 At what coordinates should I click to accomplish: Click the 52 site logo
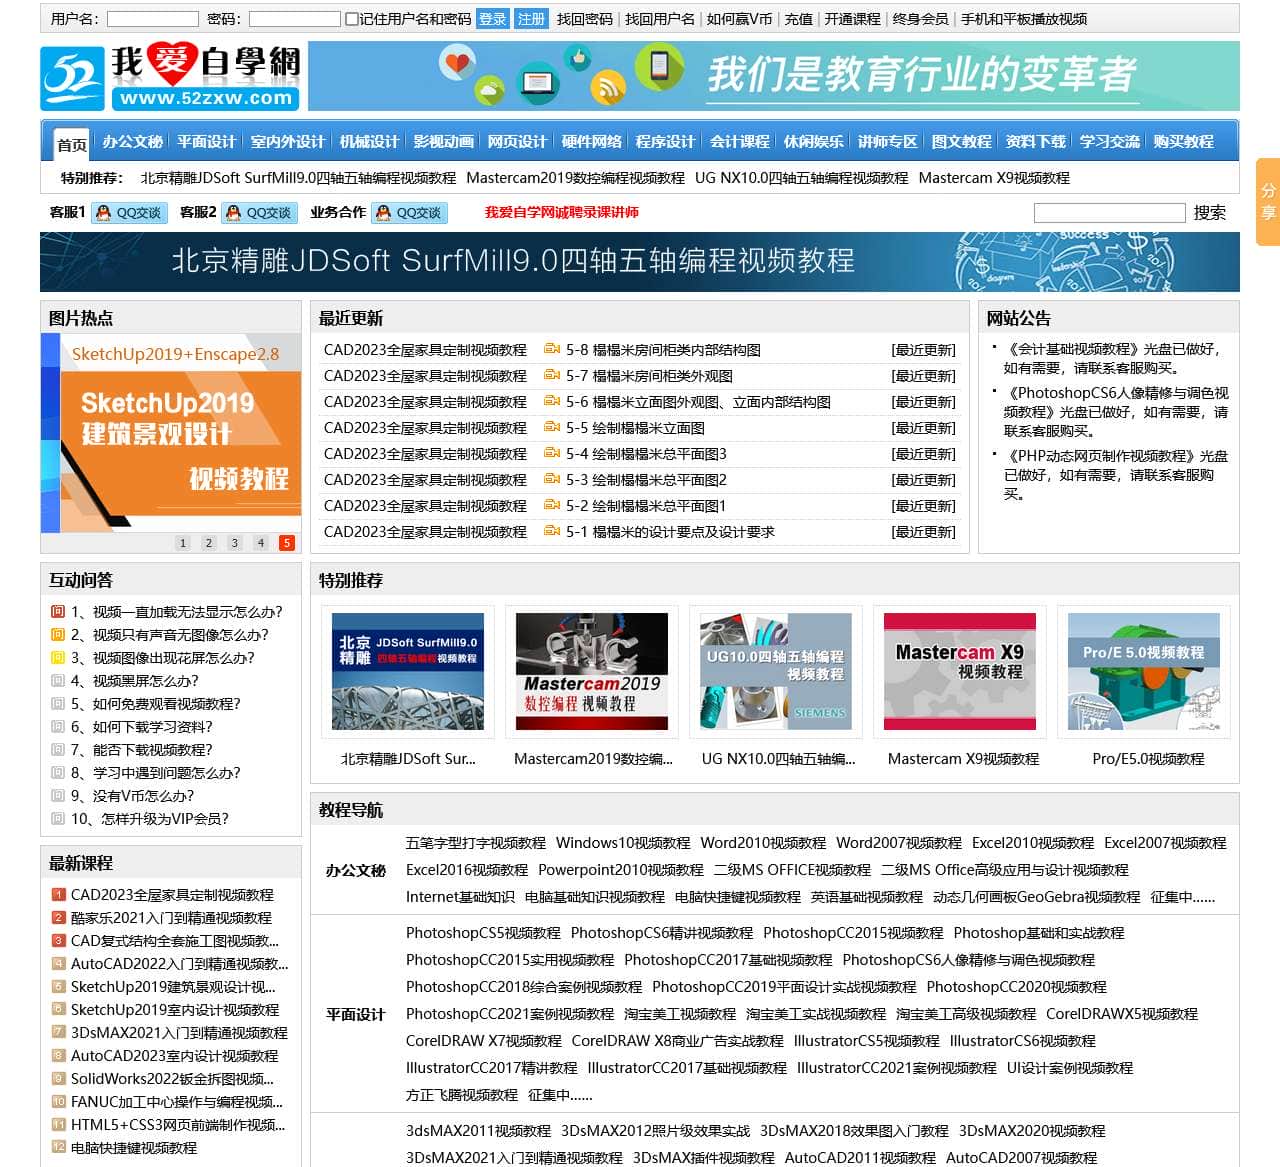pos(72,78)
